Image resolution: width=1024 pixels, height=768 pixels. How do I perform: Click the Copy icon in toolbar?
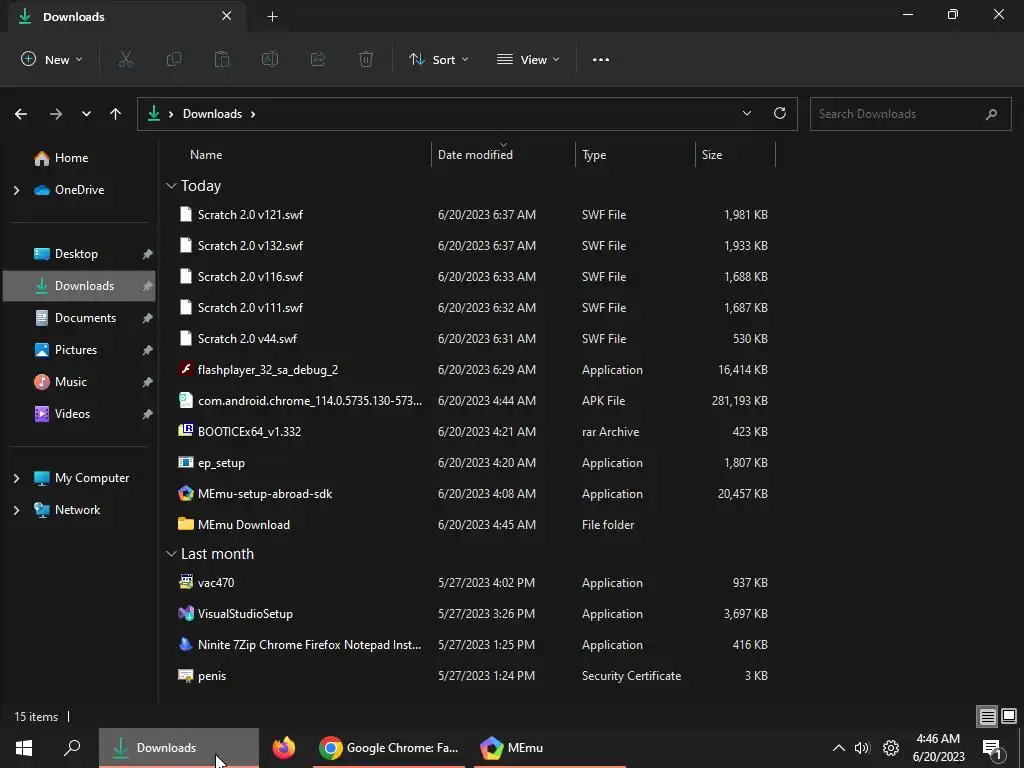point(174,59)
